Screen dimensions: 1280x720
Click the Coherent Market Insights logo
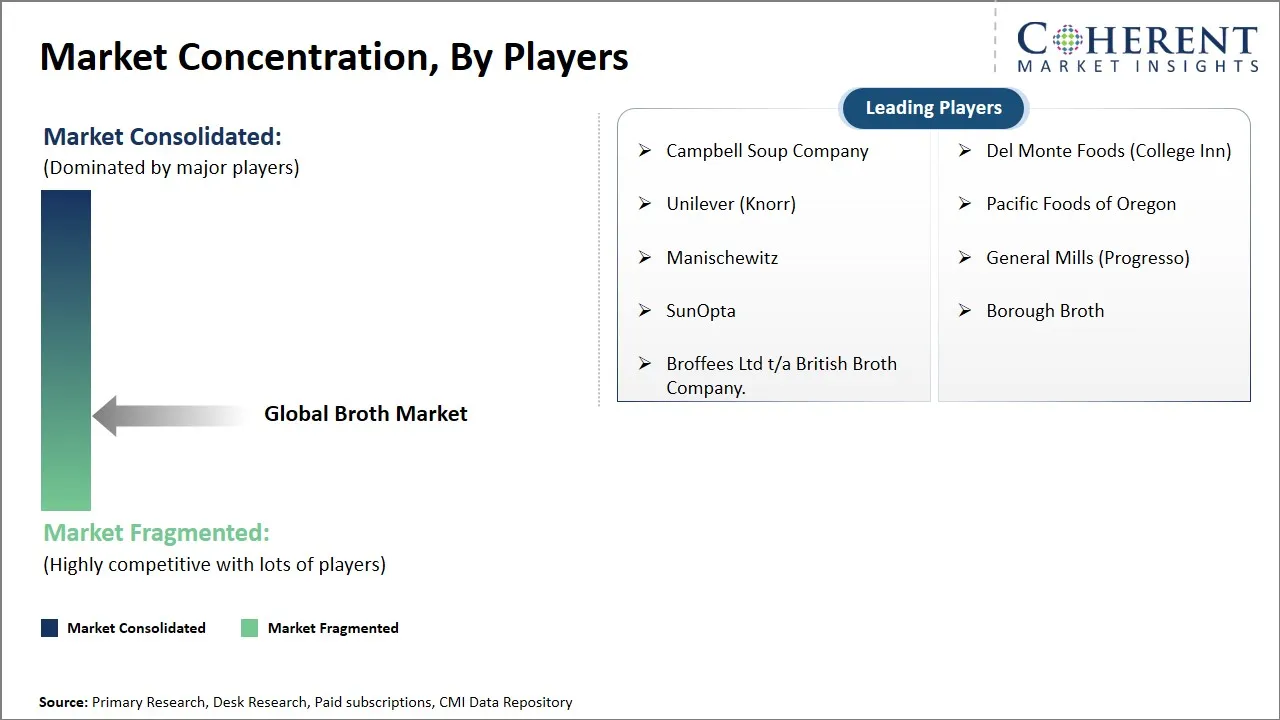1137,47
